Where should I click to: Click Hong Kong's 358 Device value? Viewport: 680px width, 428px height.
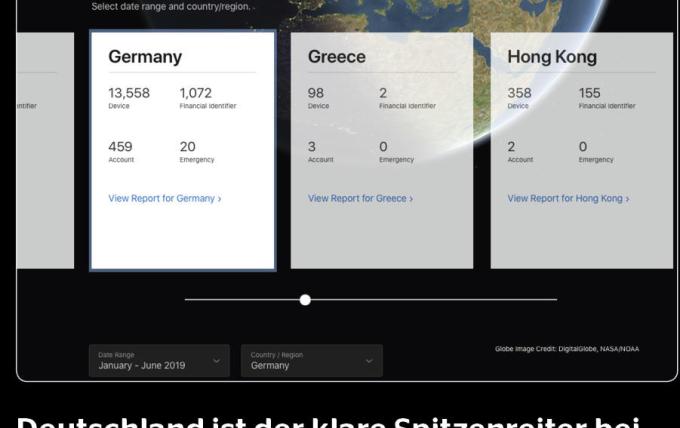pyautogui.click(x=519, y=93)
